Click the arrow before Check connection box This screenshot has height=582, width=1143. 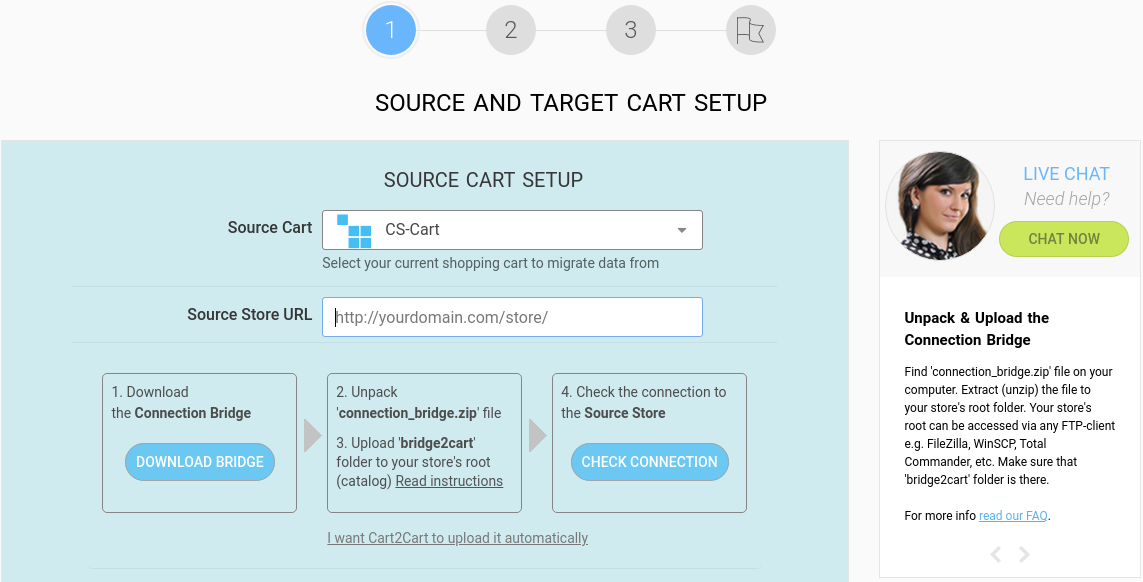pyautogui.click(x=538, y=435)
